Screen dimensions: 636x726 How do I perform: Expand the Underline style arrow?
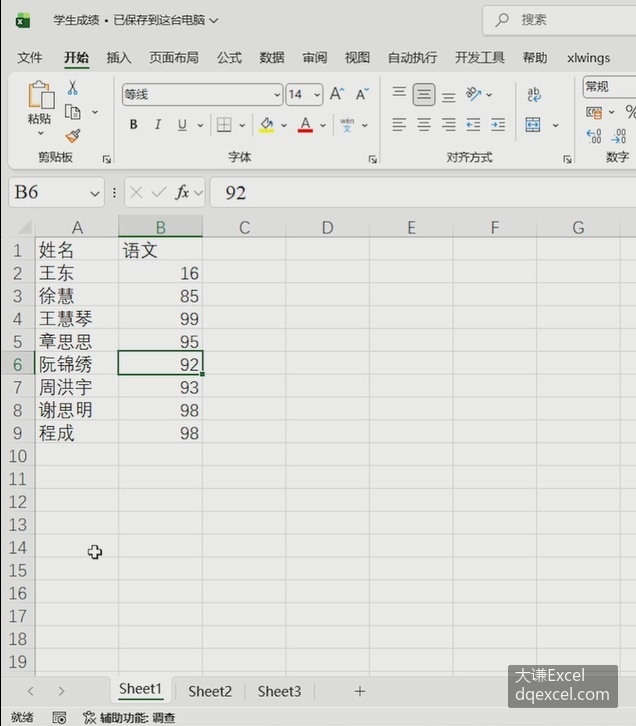click(x=200, y=125)
